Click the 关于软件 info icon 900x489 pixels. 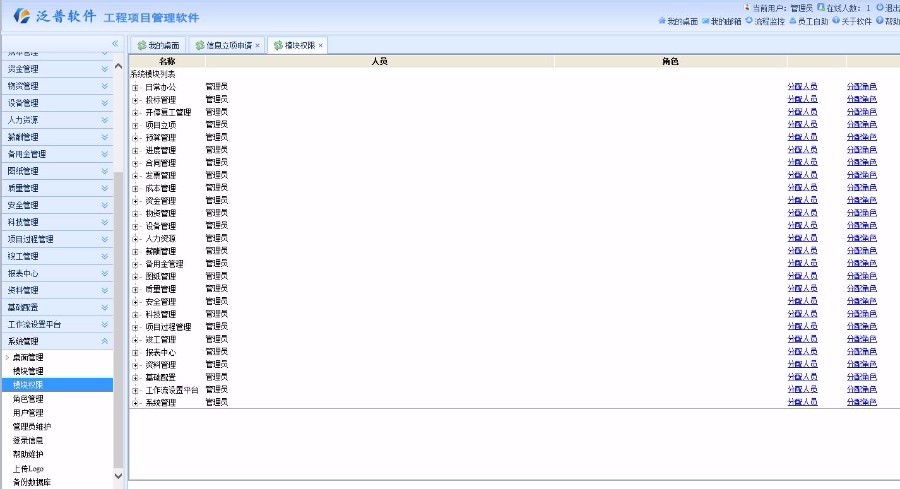click(836, 21)
